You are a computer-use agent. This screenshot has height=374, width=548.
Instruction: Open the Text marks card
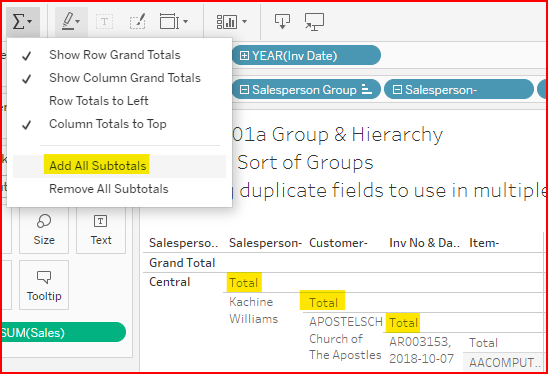point(101,230)
